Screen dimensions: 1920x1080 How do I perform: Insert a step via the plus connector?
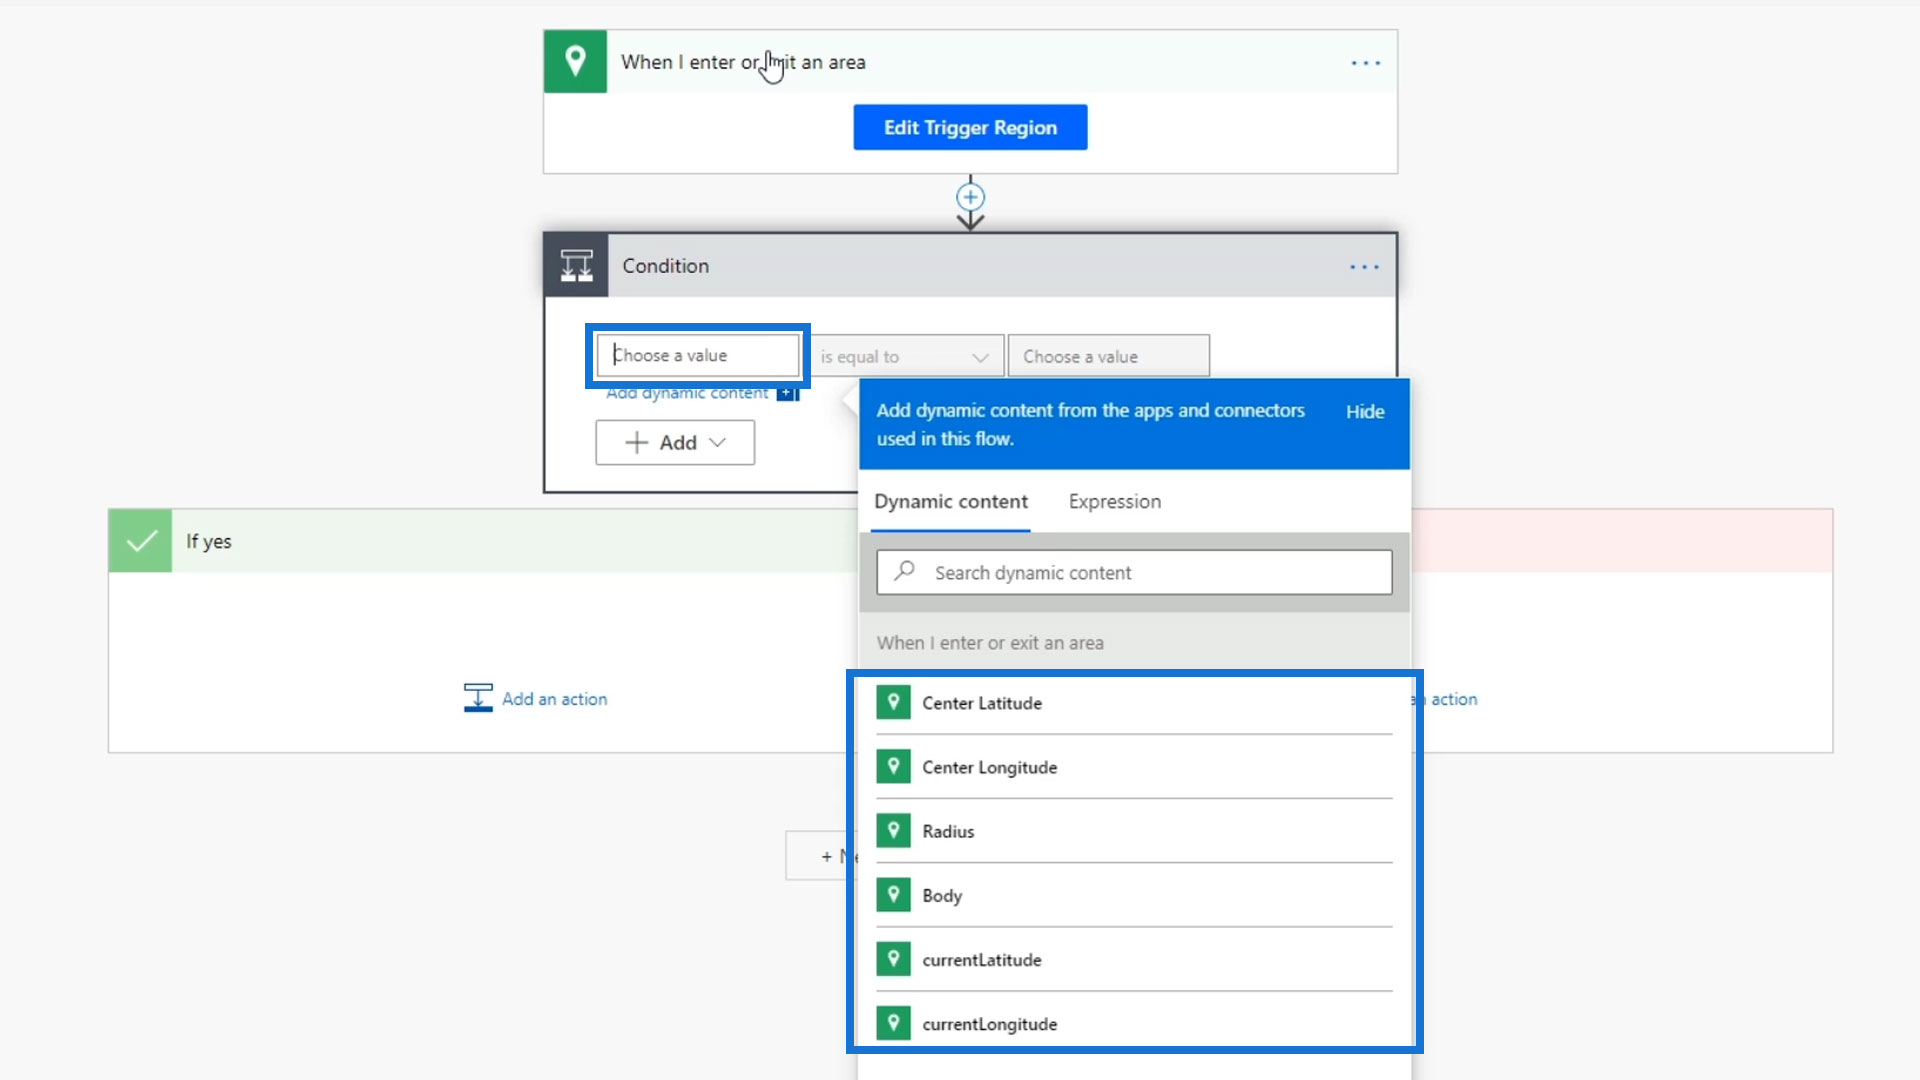point(970,196)
